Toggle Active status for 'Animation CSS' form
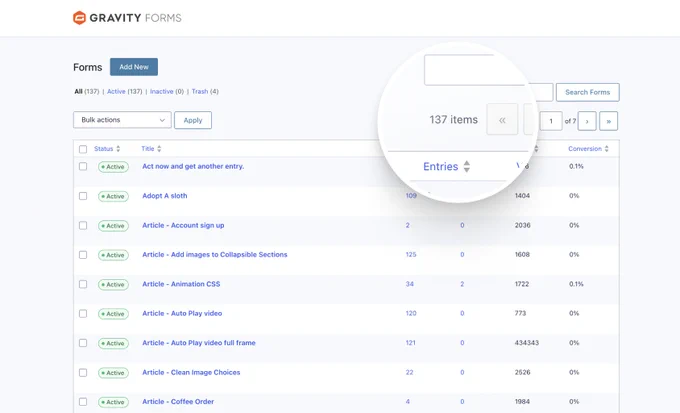 pos(113,285)
